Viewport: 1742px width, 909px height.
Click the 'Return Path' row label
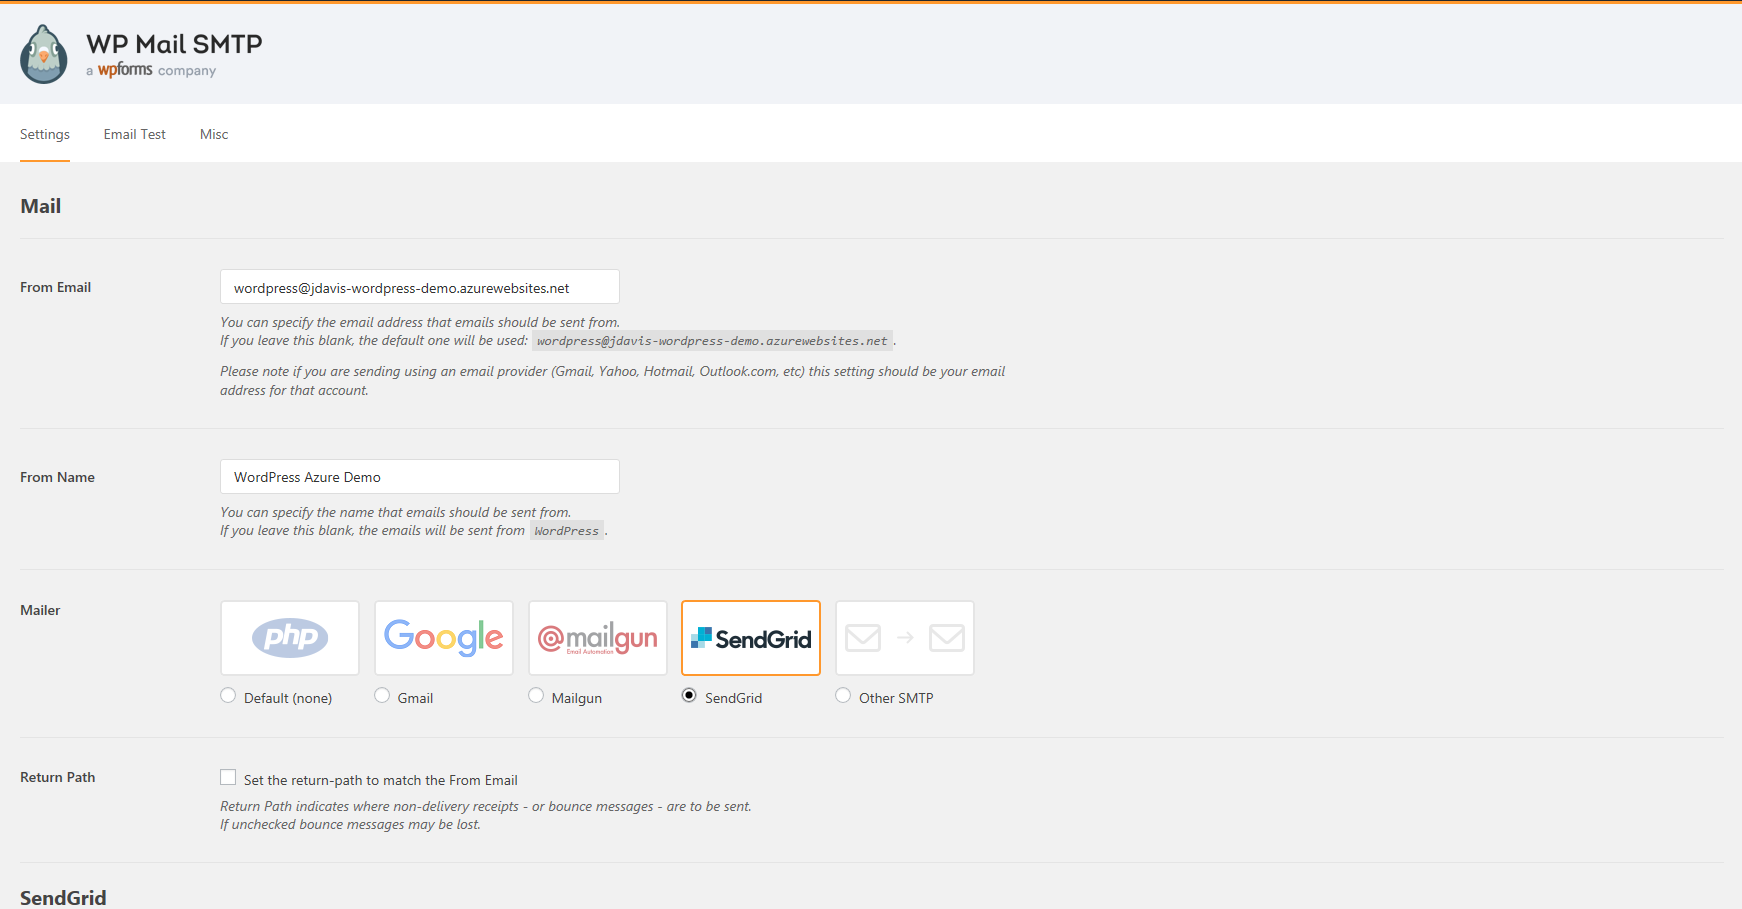point(58,777)
